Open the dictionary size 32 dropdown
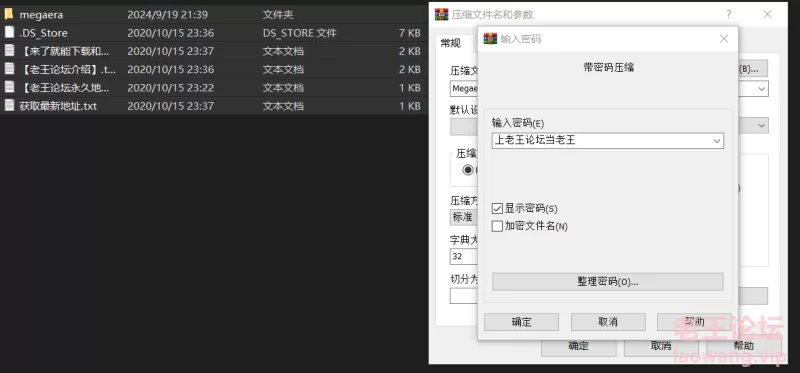This screenshot has height=373, width=800. point(464,257)
